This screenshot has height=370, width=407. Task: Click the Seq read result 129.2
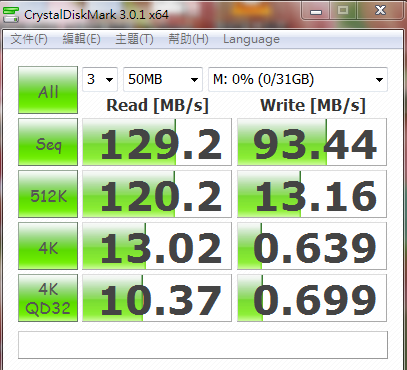pos(157,142)
